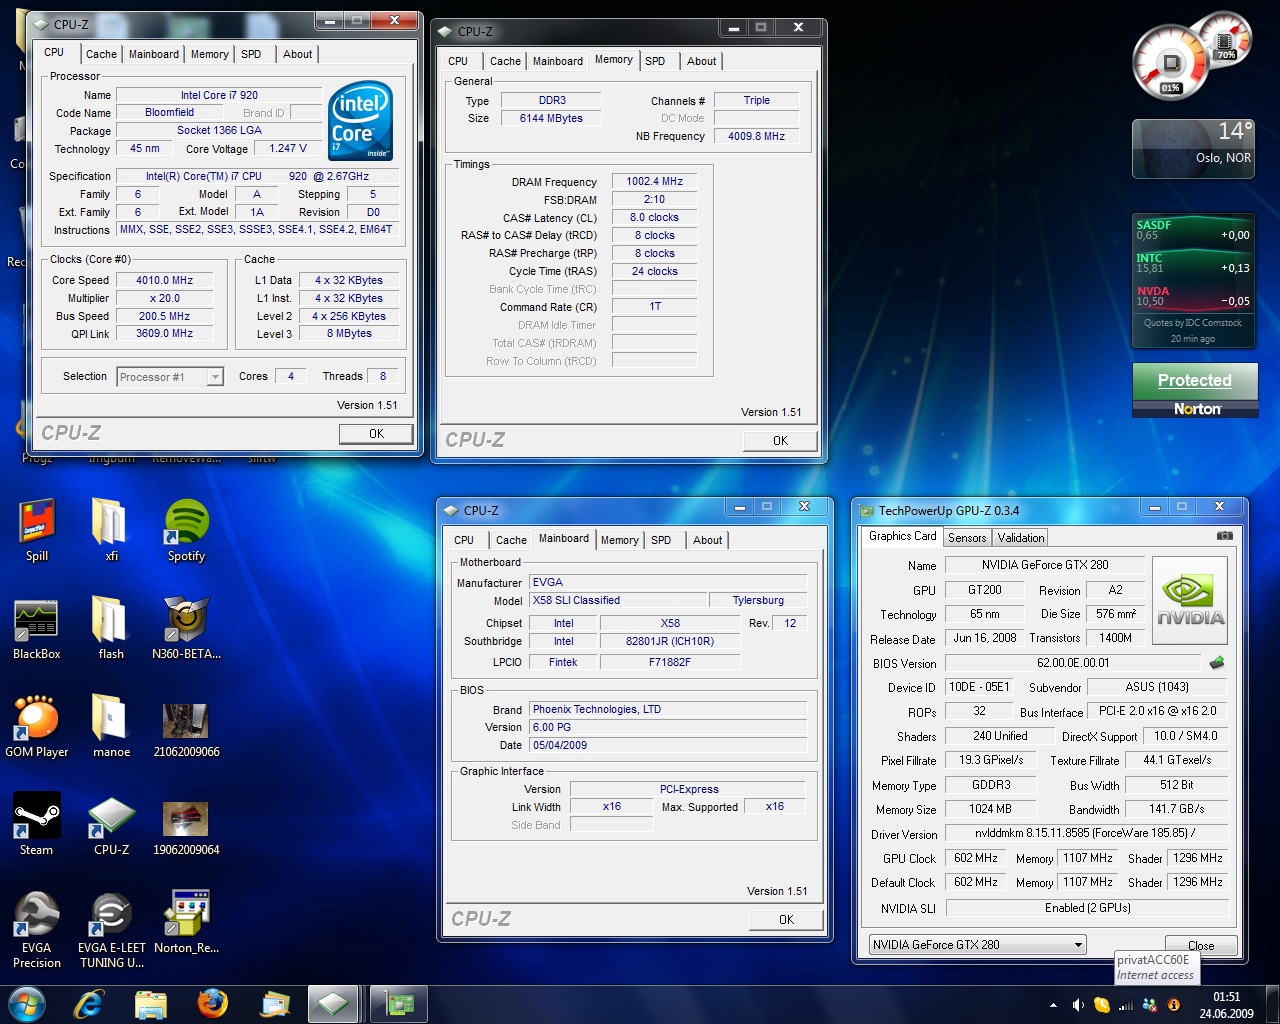Switch to Cache tab in CPU window
This screenshot has height=1024, width=1280.
[x=101, y=54]
